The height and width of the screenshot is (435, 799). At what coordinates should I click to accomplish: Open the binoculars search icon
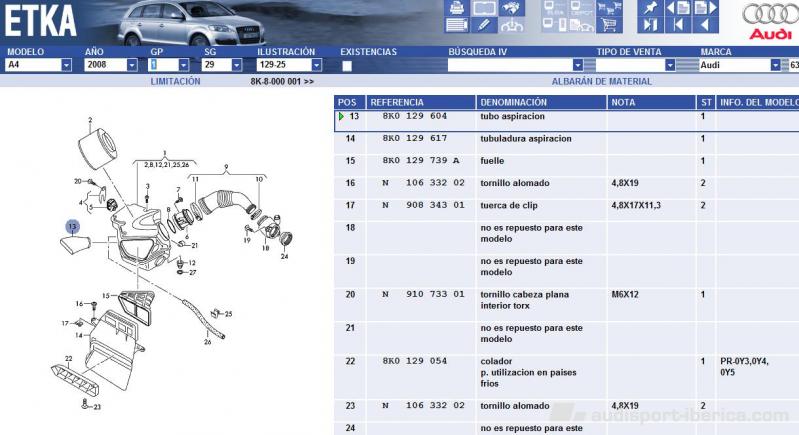512,8
